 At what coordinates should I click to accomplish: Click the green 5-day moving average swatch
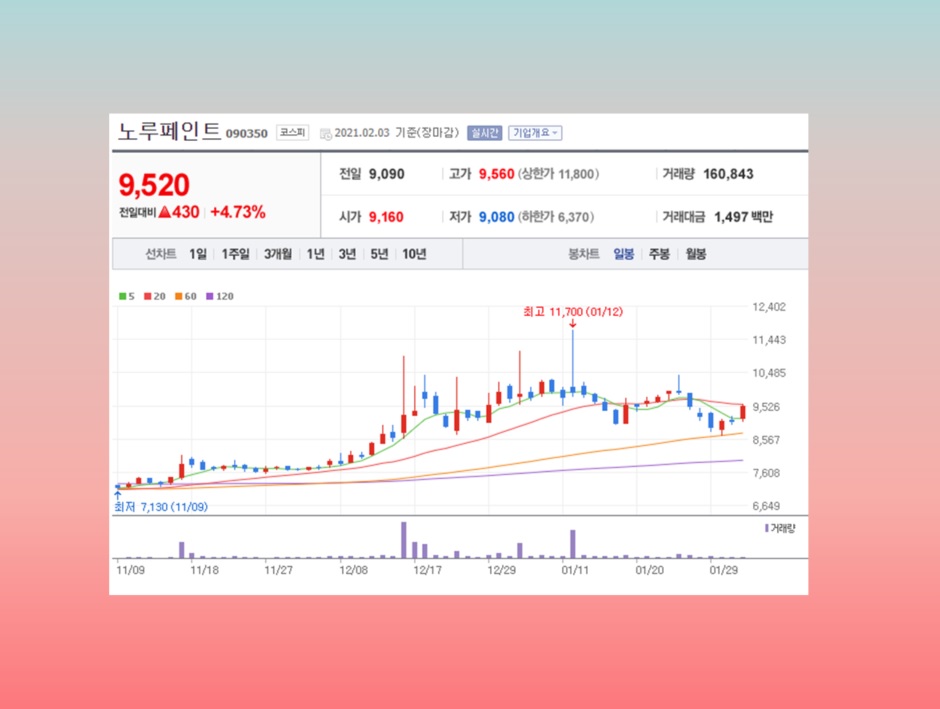pos(122,296)
